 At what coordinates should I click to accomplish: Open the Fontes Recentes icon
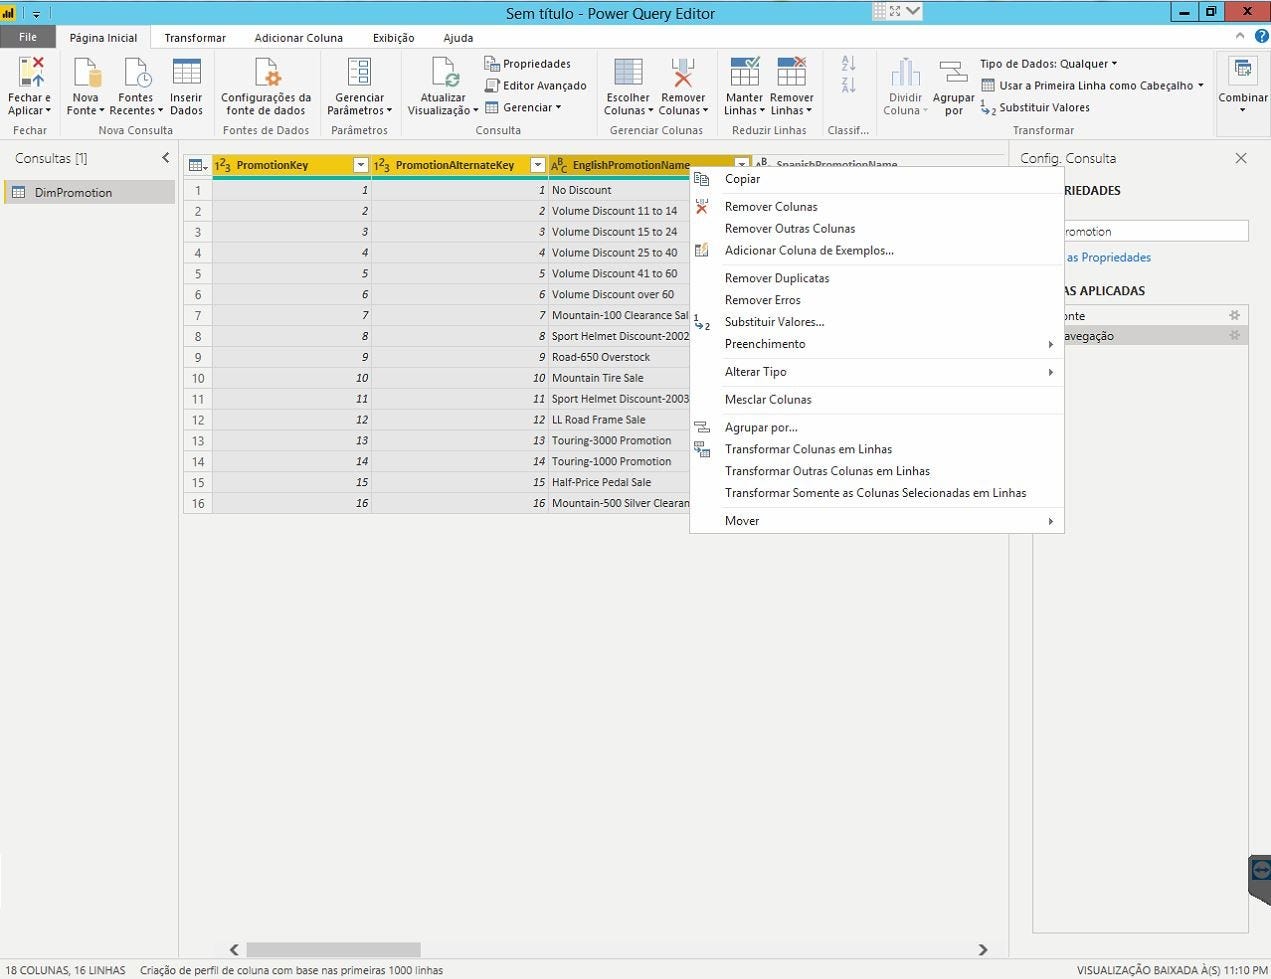click(136, 73)
